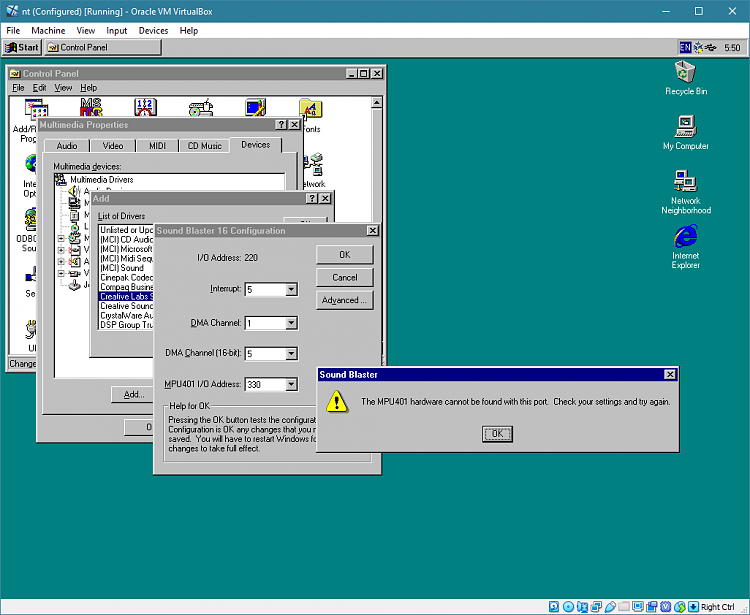Open the VirtualBox Machine menu
Viewport: 750px width, 615px height.
(48, 31)
